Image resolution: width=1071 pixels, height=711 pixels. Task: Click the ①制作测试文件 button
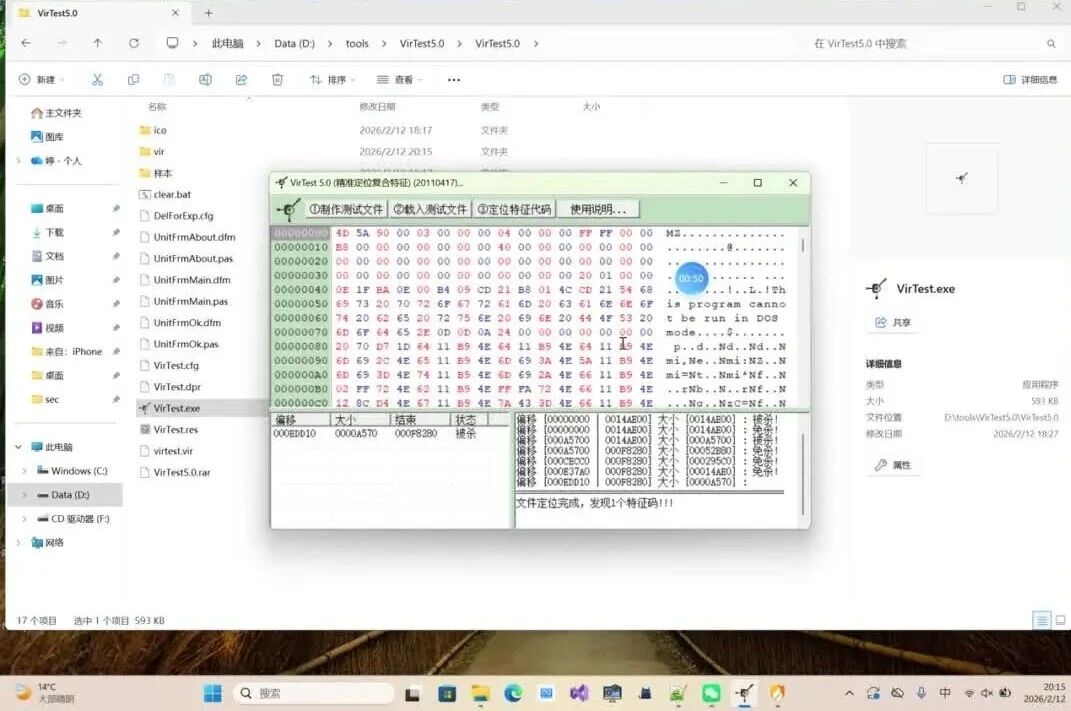[346, 209]
